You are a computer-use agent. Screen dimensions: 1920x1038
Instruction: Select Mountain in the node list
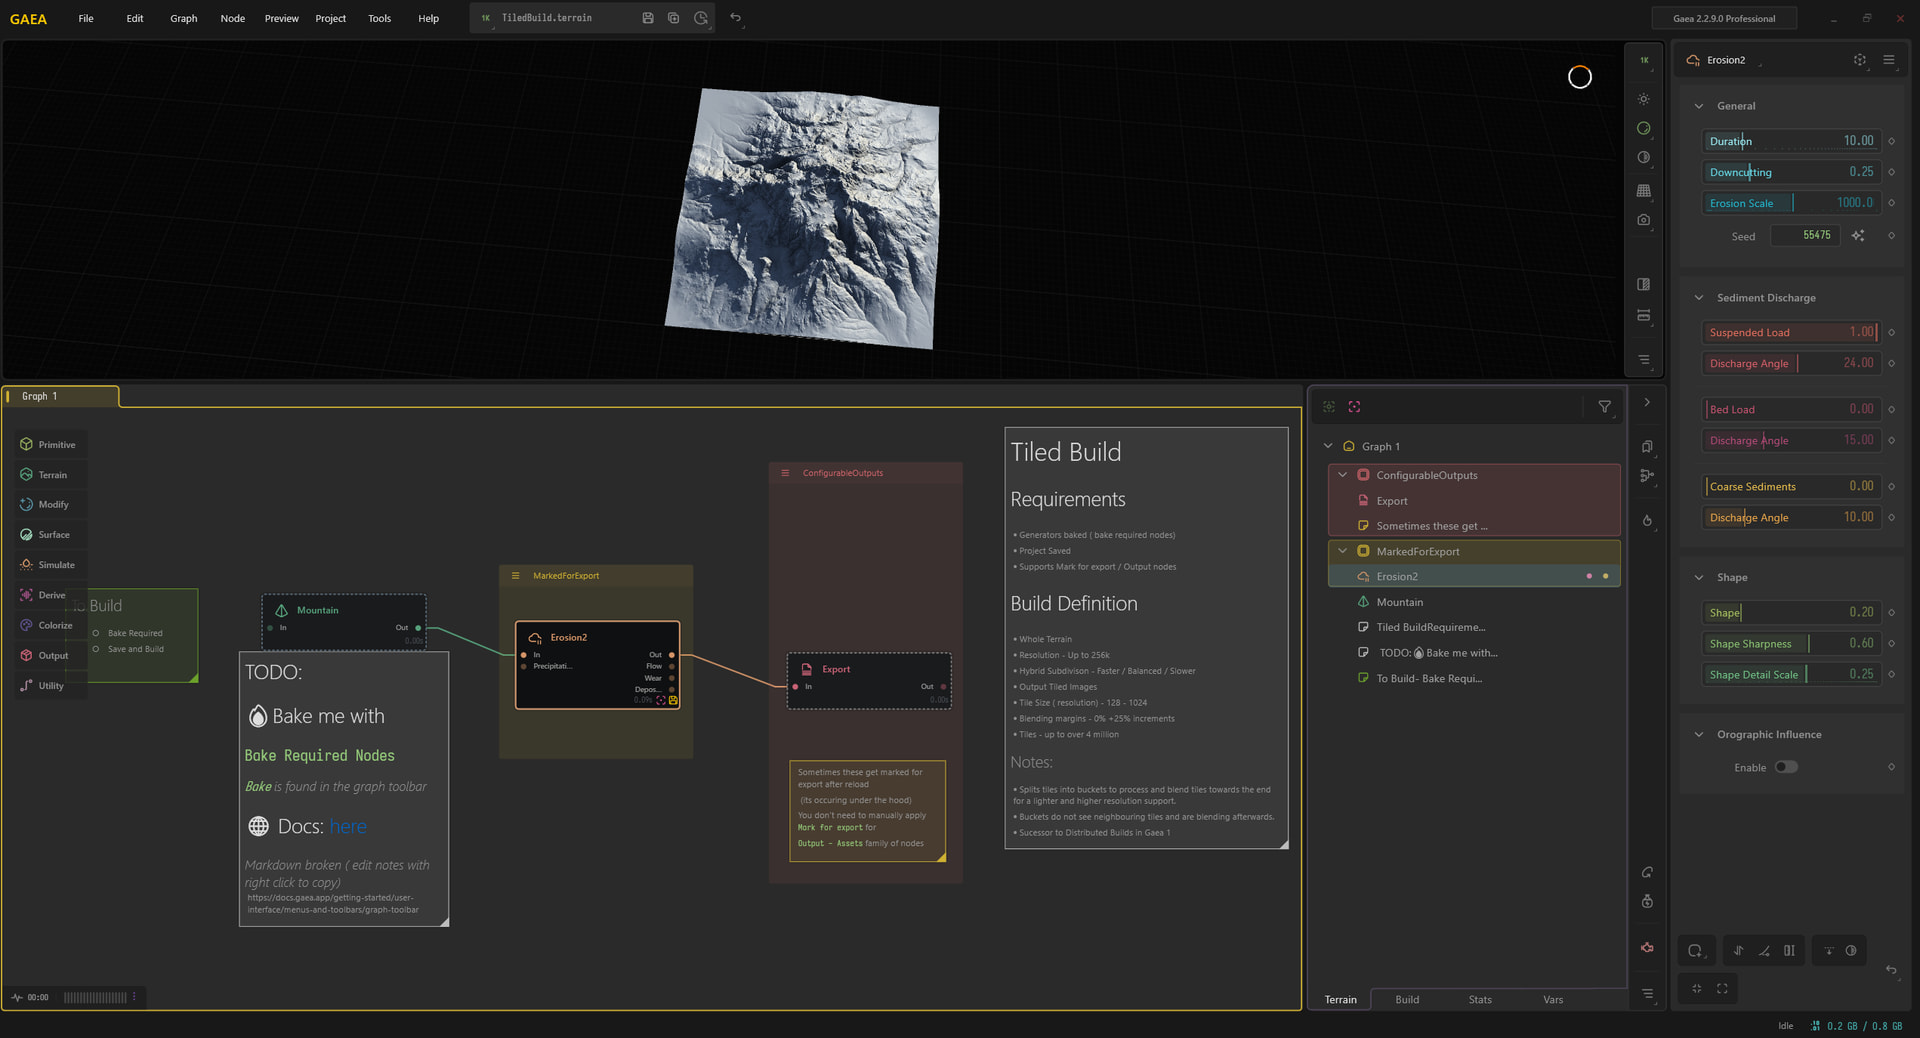coord(1399,602)
